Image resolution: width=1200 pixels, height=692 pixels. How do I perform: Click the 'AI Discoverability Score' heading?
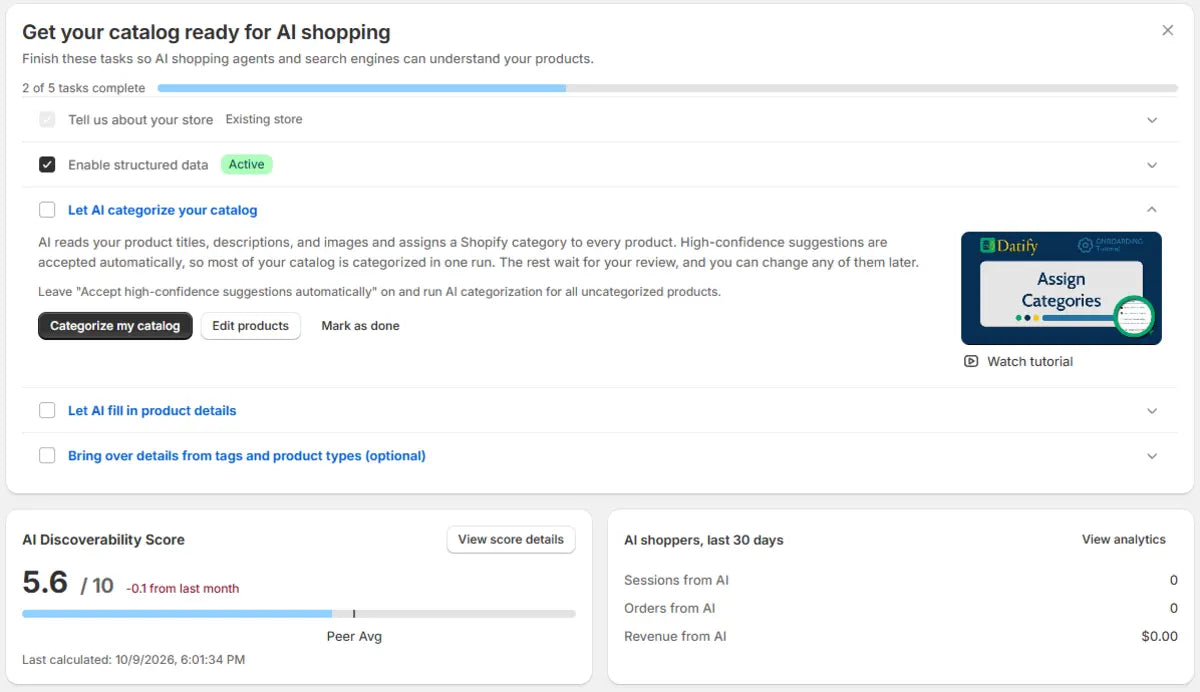[x=104, y=539]
